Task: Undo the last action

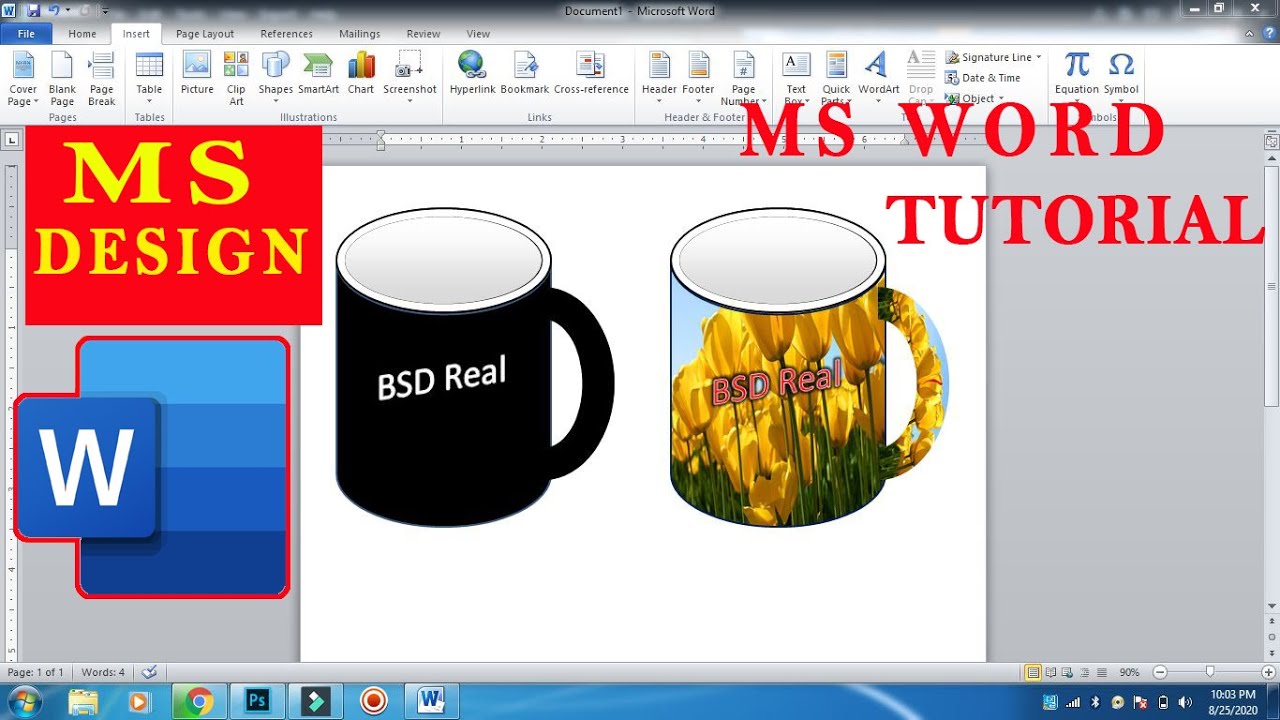Action: (x=54, y=10)
